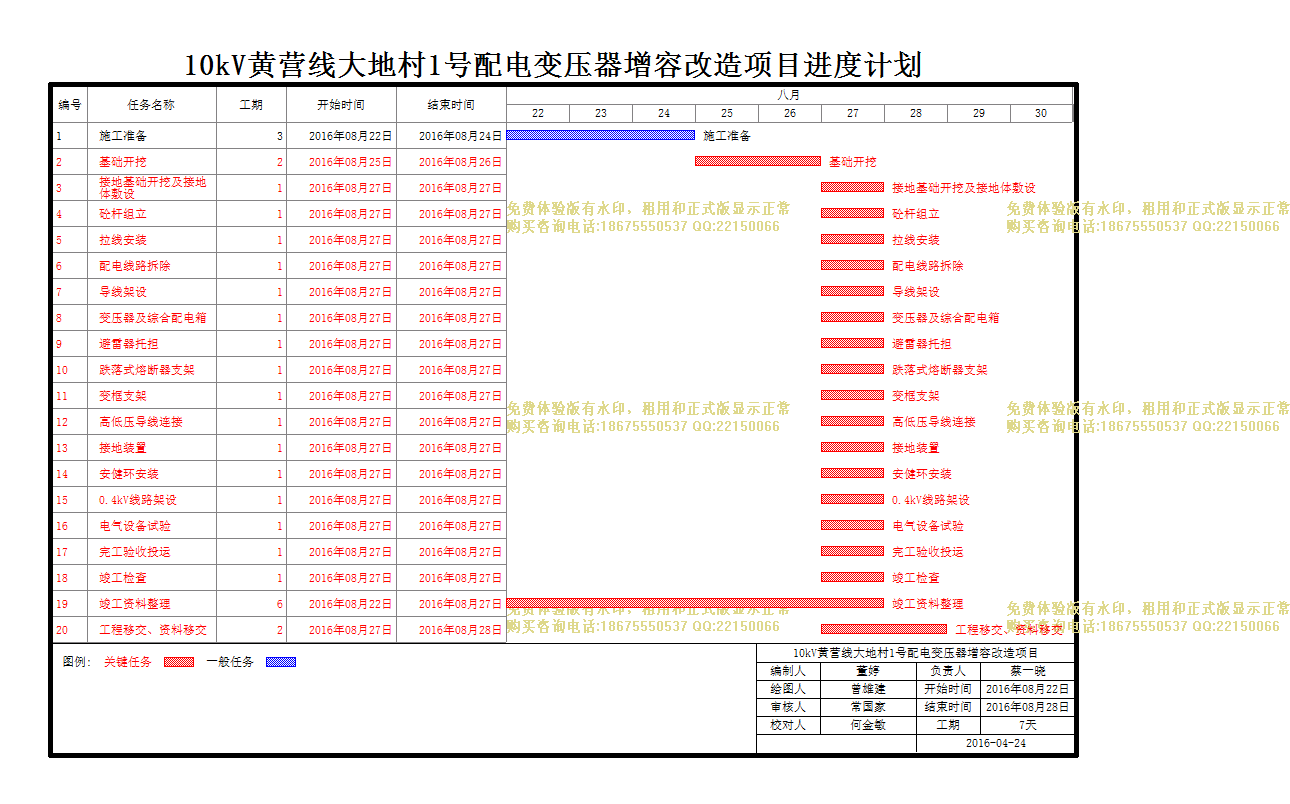Image resolution: width=1290 pixels, height=804 pixels.
Task: Click the project name in the title block
Action: click(916, 653)
